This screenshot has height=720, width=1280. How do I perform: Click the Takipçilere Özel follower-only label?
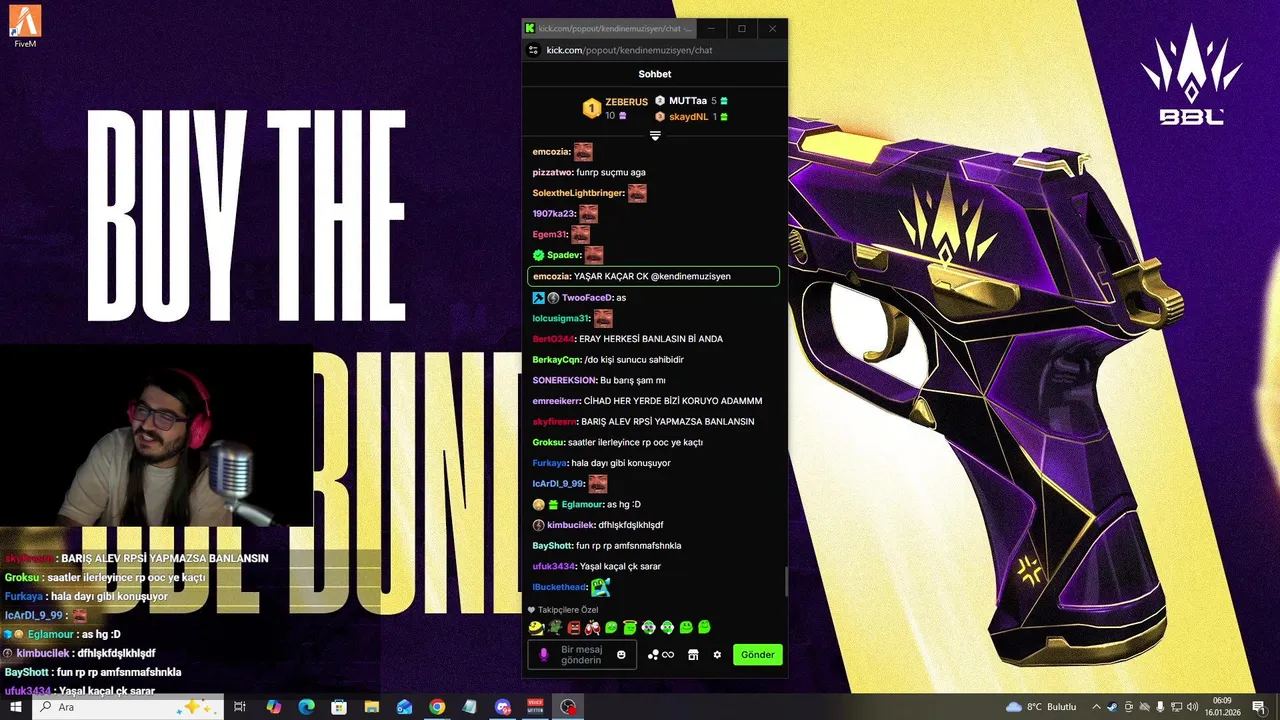(x=567, y=609)
